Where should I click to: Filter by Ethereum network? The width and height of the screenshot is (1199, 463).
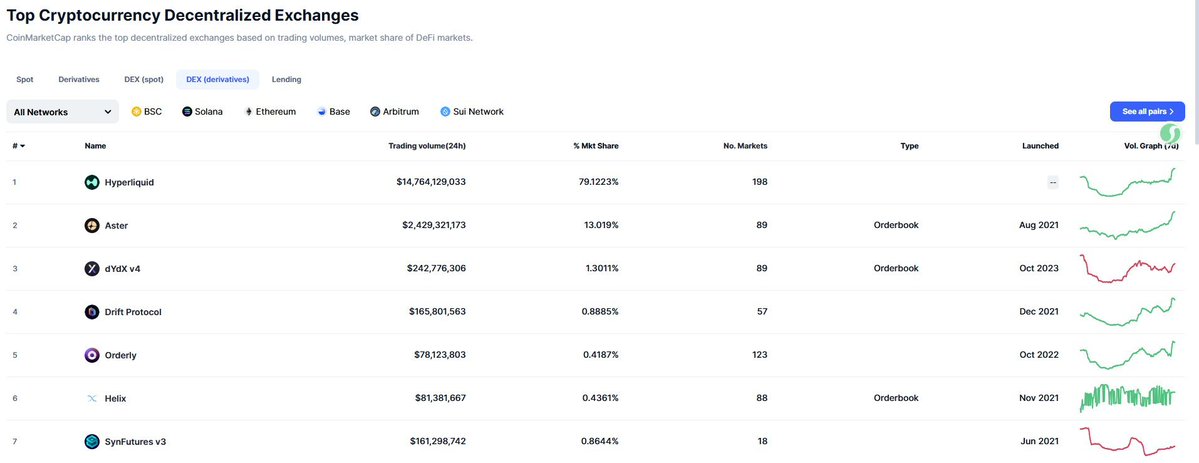click(270, 112)
